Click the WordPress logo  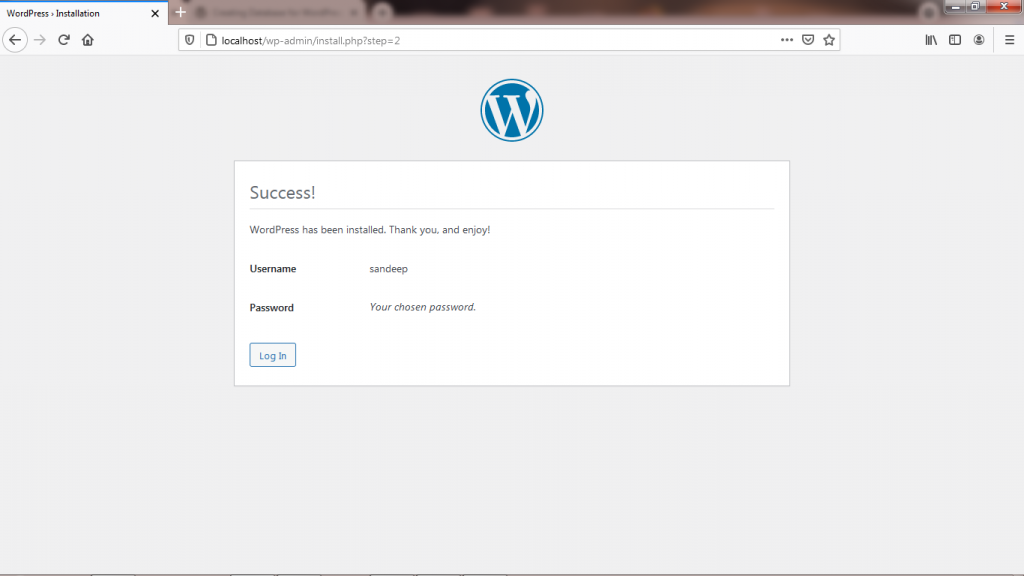coord(511,110)
